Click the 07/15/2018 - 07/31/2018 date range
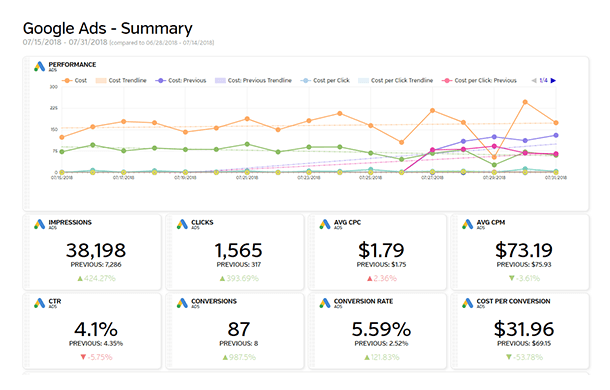 click(65, 42)
